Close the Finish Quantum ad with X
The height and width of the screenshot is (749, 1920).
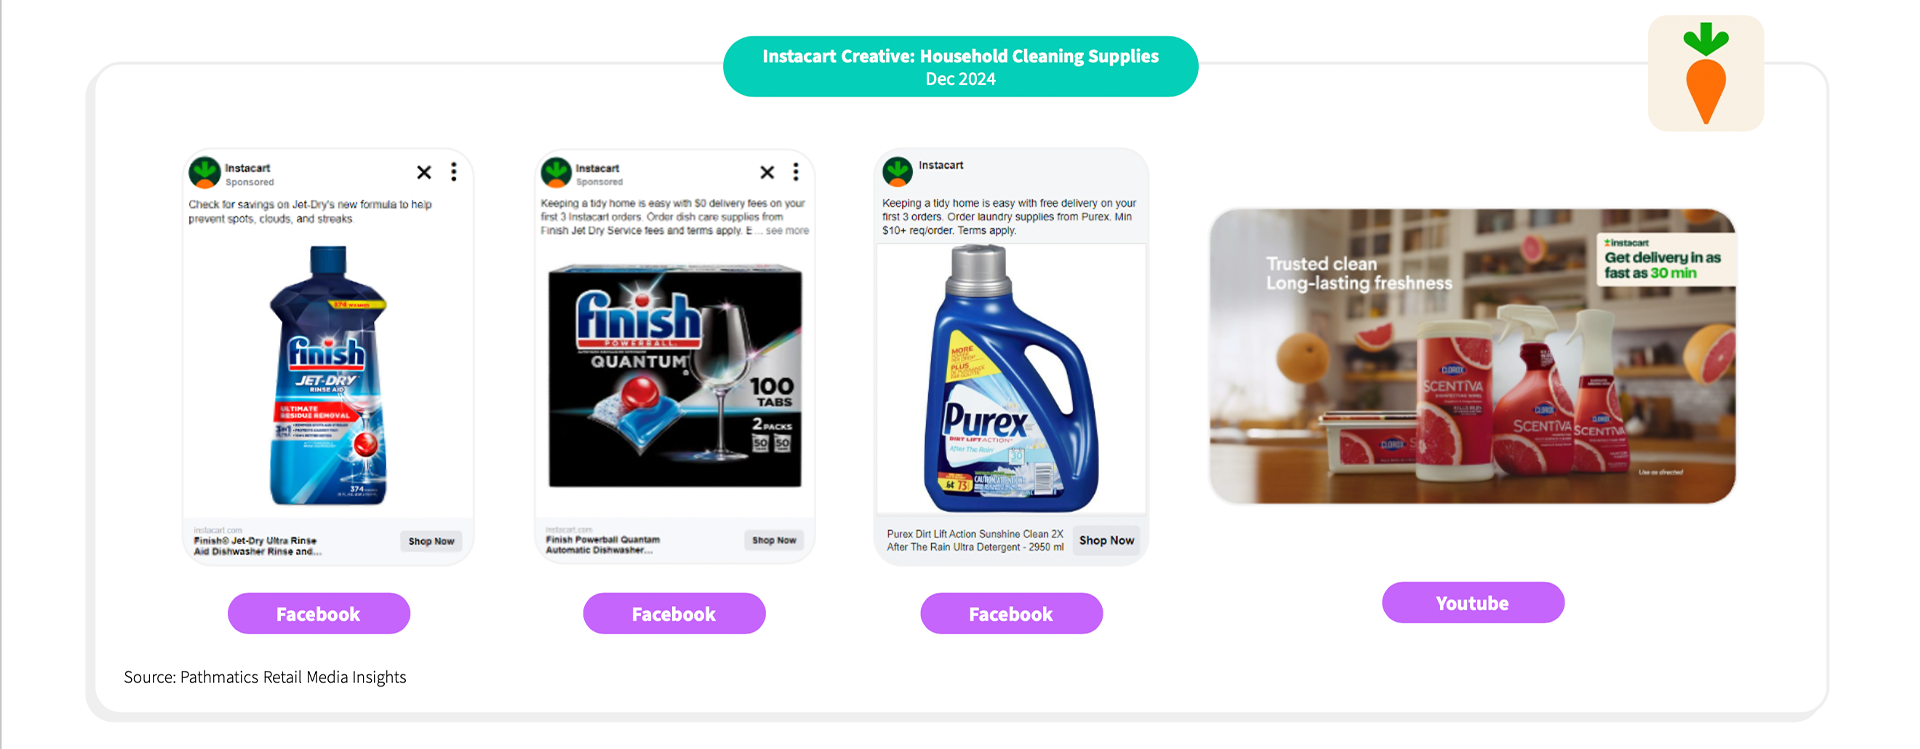click(x=767, y=172)
